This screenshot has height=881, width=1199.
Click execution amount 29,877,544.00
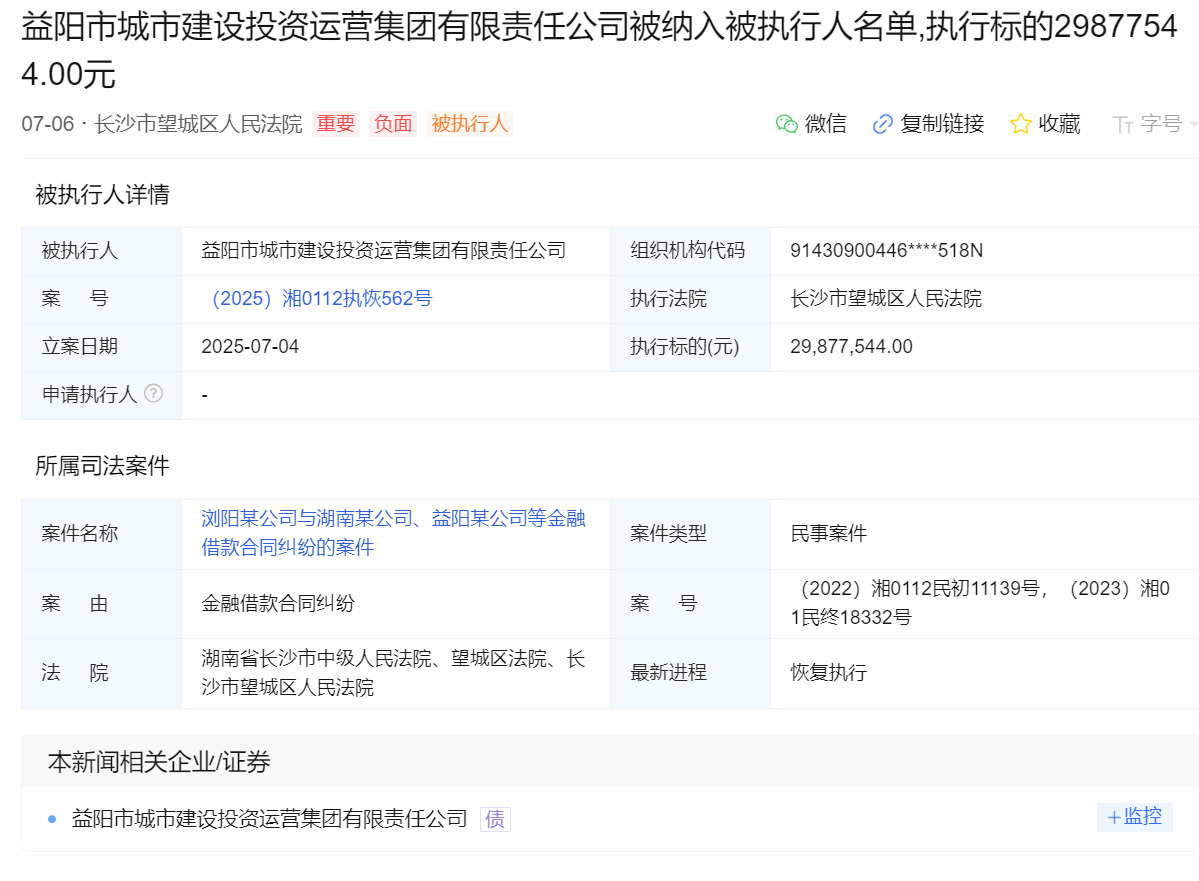pos(851,346)
